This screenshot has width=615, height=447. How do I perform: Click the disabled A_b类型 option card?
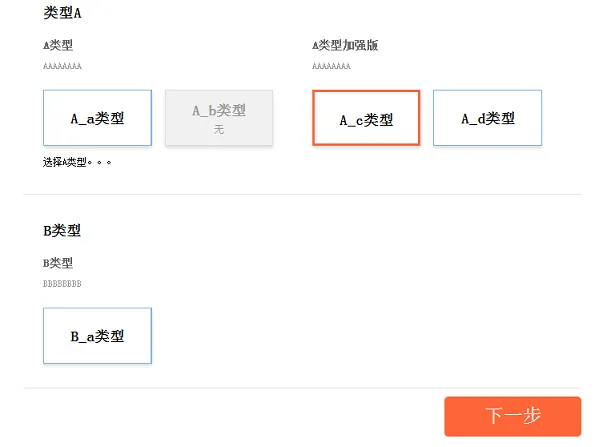coord(218,118)
